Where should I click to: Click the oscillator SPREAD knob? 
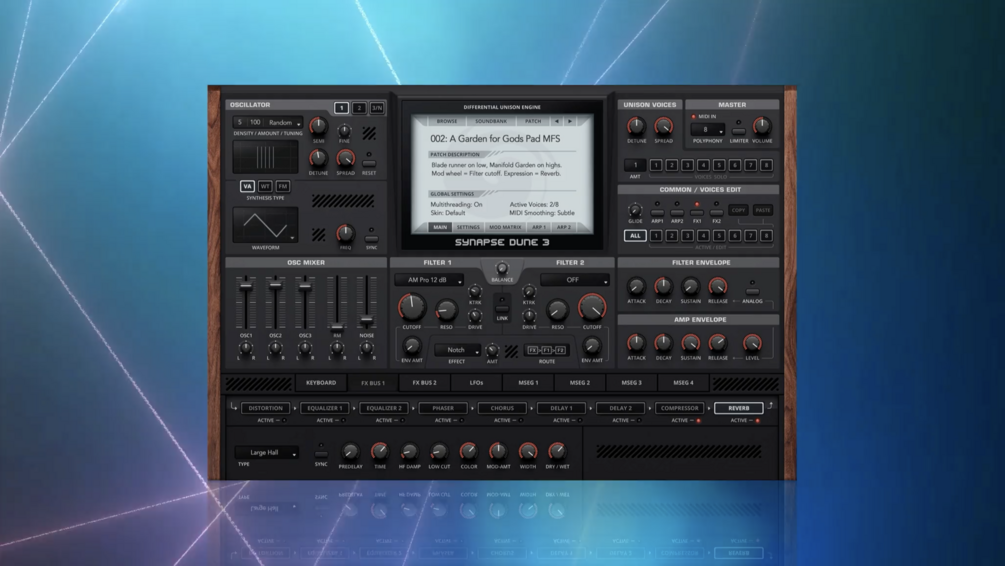(x=345, y=158)
